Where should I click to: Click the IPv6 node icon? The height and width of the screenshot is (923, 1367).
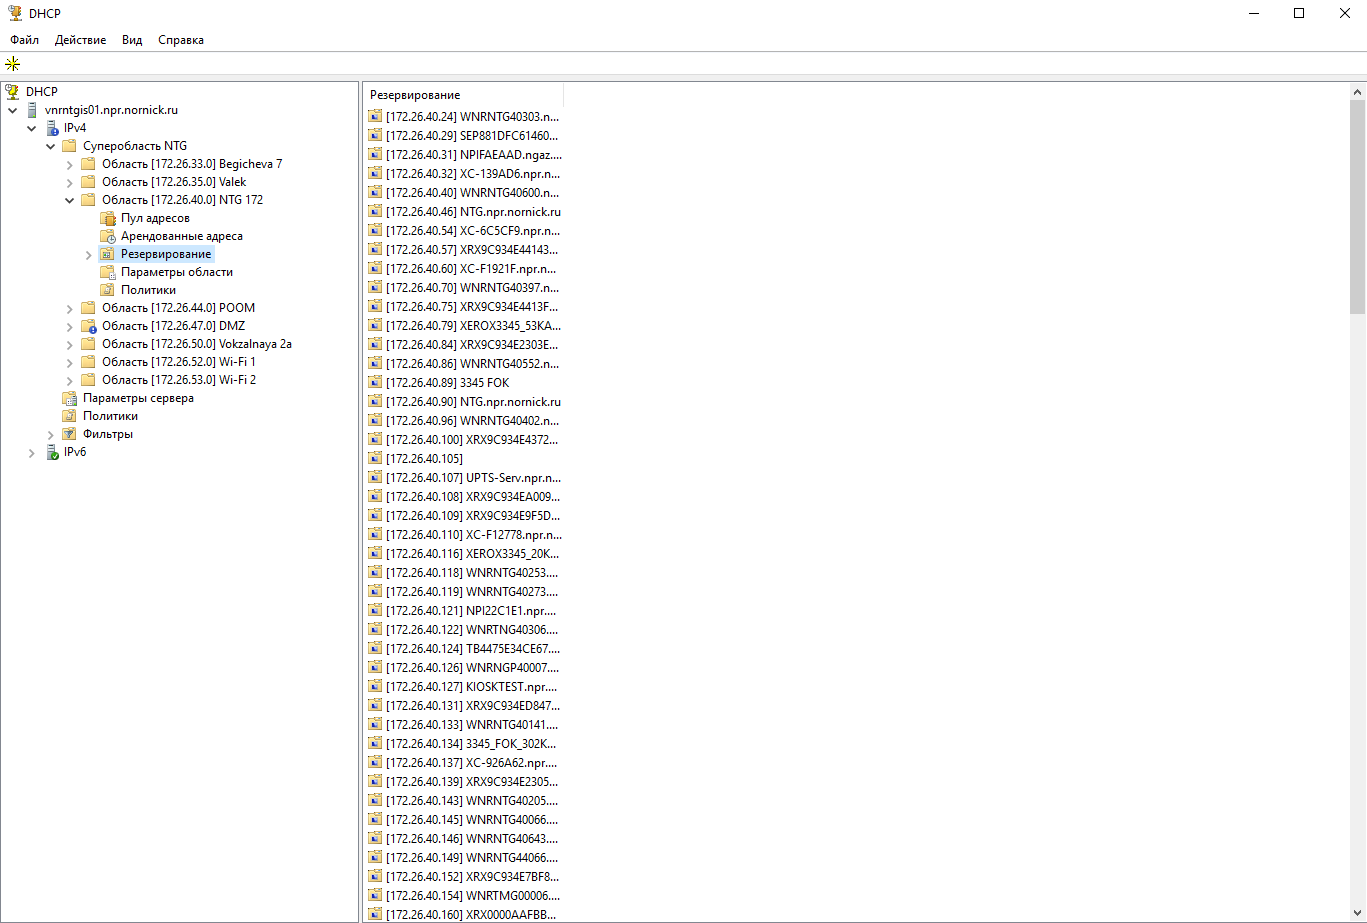coord(51,452)
